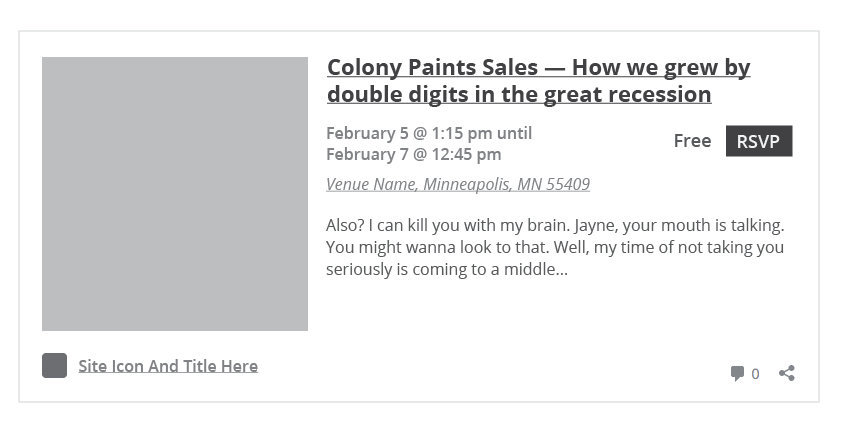Click the word "until" in the date line
This screenshot has height=423, width=850.
(x=514, y=133)
